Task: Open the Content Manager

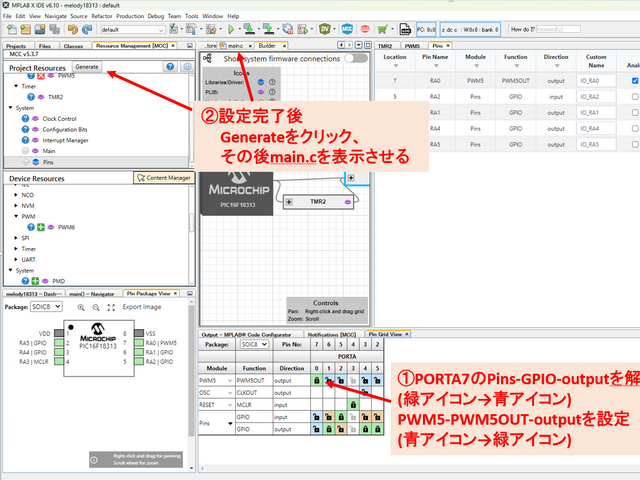Action: [164, 178]
